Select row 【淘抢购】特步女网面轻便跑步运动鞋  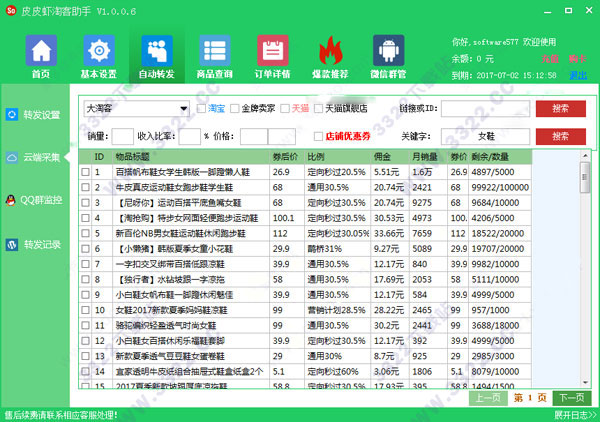[x=305, y=218]
